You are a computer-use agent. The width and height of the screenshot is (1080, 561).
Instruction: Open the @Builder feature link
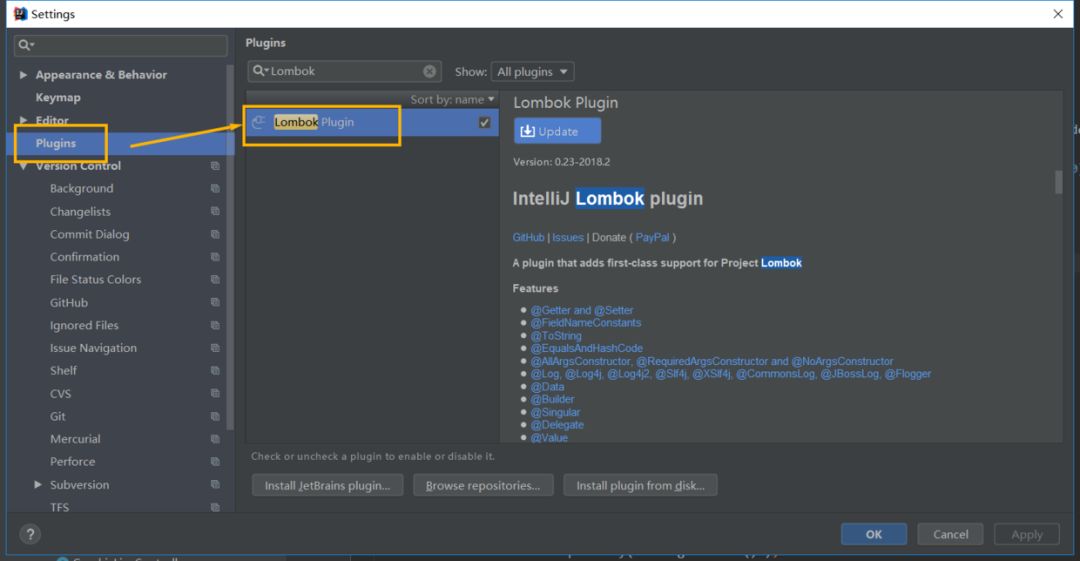pyautogui.click(x=552, y=399)
